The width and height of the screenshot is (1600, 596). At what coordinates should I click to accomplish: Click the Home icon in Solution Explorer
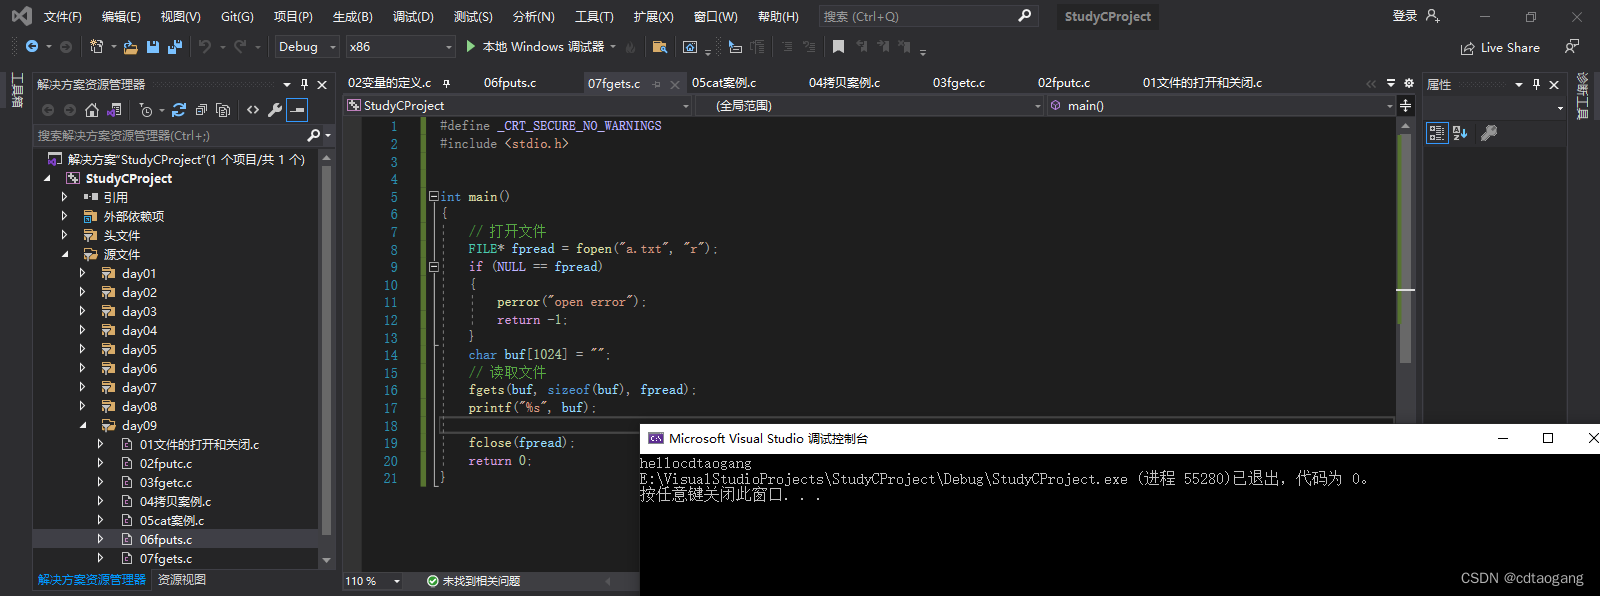click(92, 110)
